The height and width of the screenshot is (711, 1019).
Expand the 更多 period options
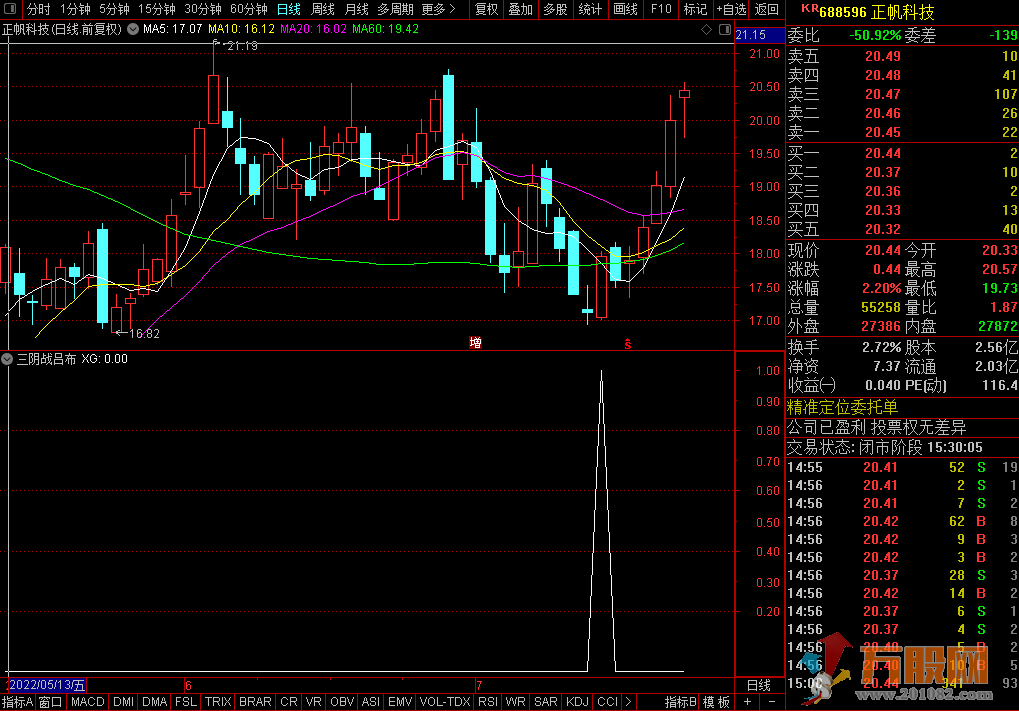(437, 9)
